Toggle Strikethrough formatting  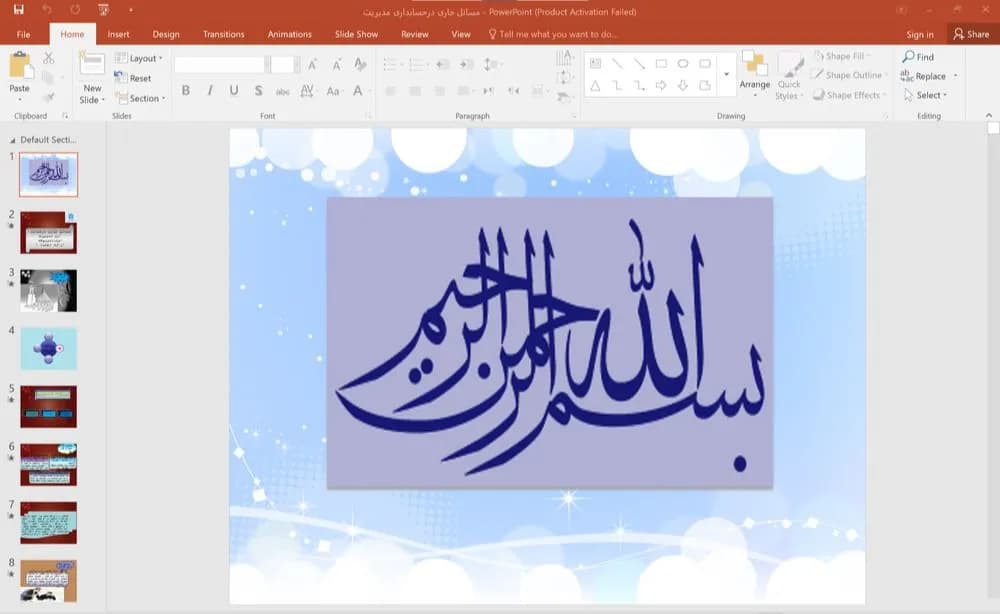pos(283,91)
